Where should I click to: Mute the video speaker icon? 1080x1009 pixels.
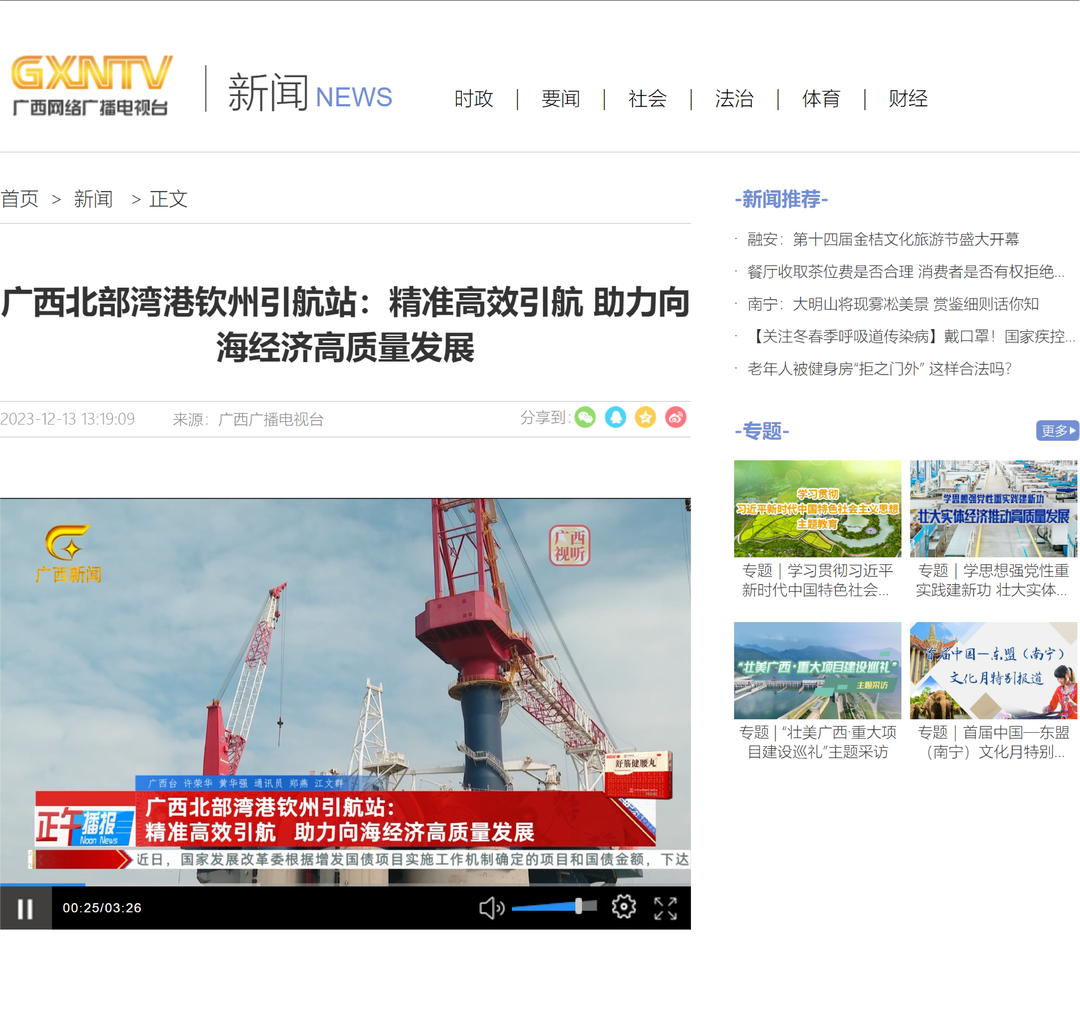pos(489,907)
